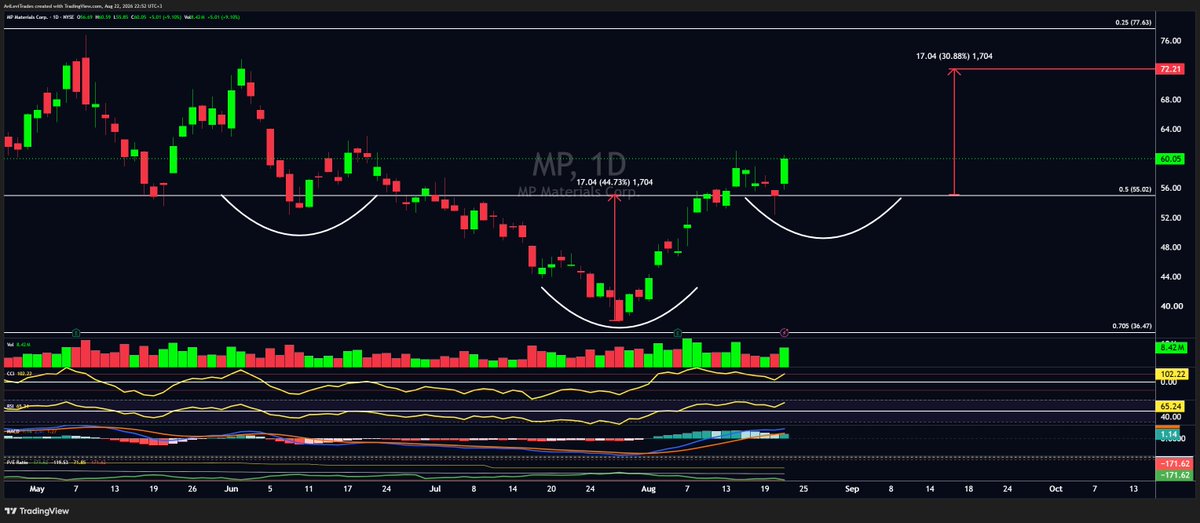Click the green earnings marker near August 7
The width and height of the screenshot is (1200, 523).
click(x=679, y=331)
